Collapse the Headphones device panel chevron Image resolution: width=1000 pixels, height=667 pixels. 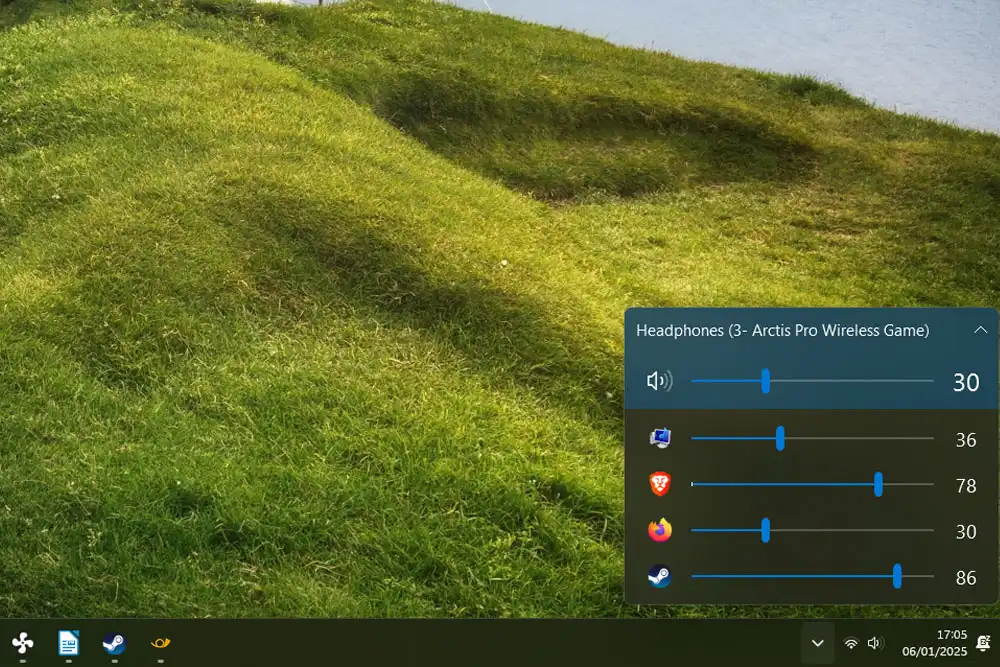click(x=980, y=330)
